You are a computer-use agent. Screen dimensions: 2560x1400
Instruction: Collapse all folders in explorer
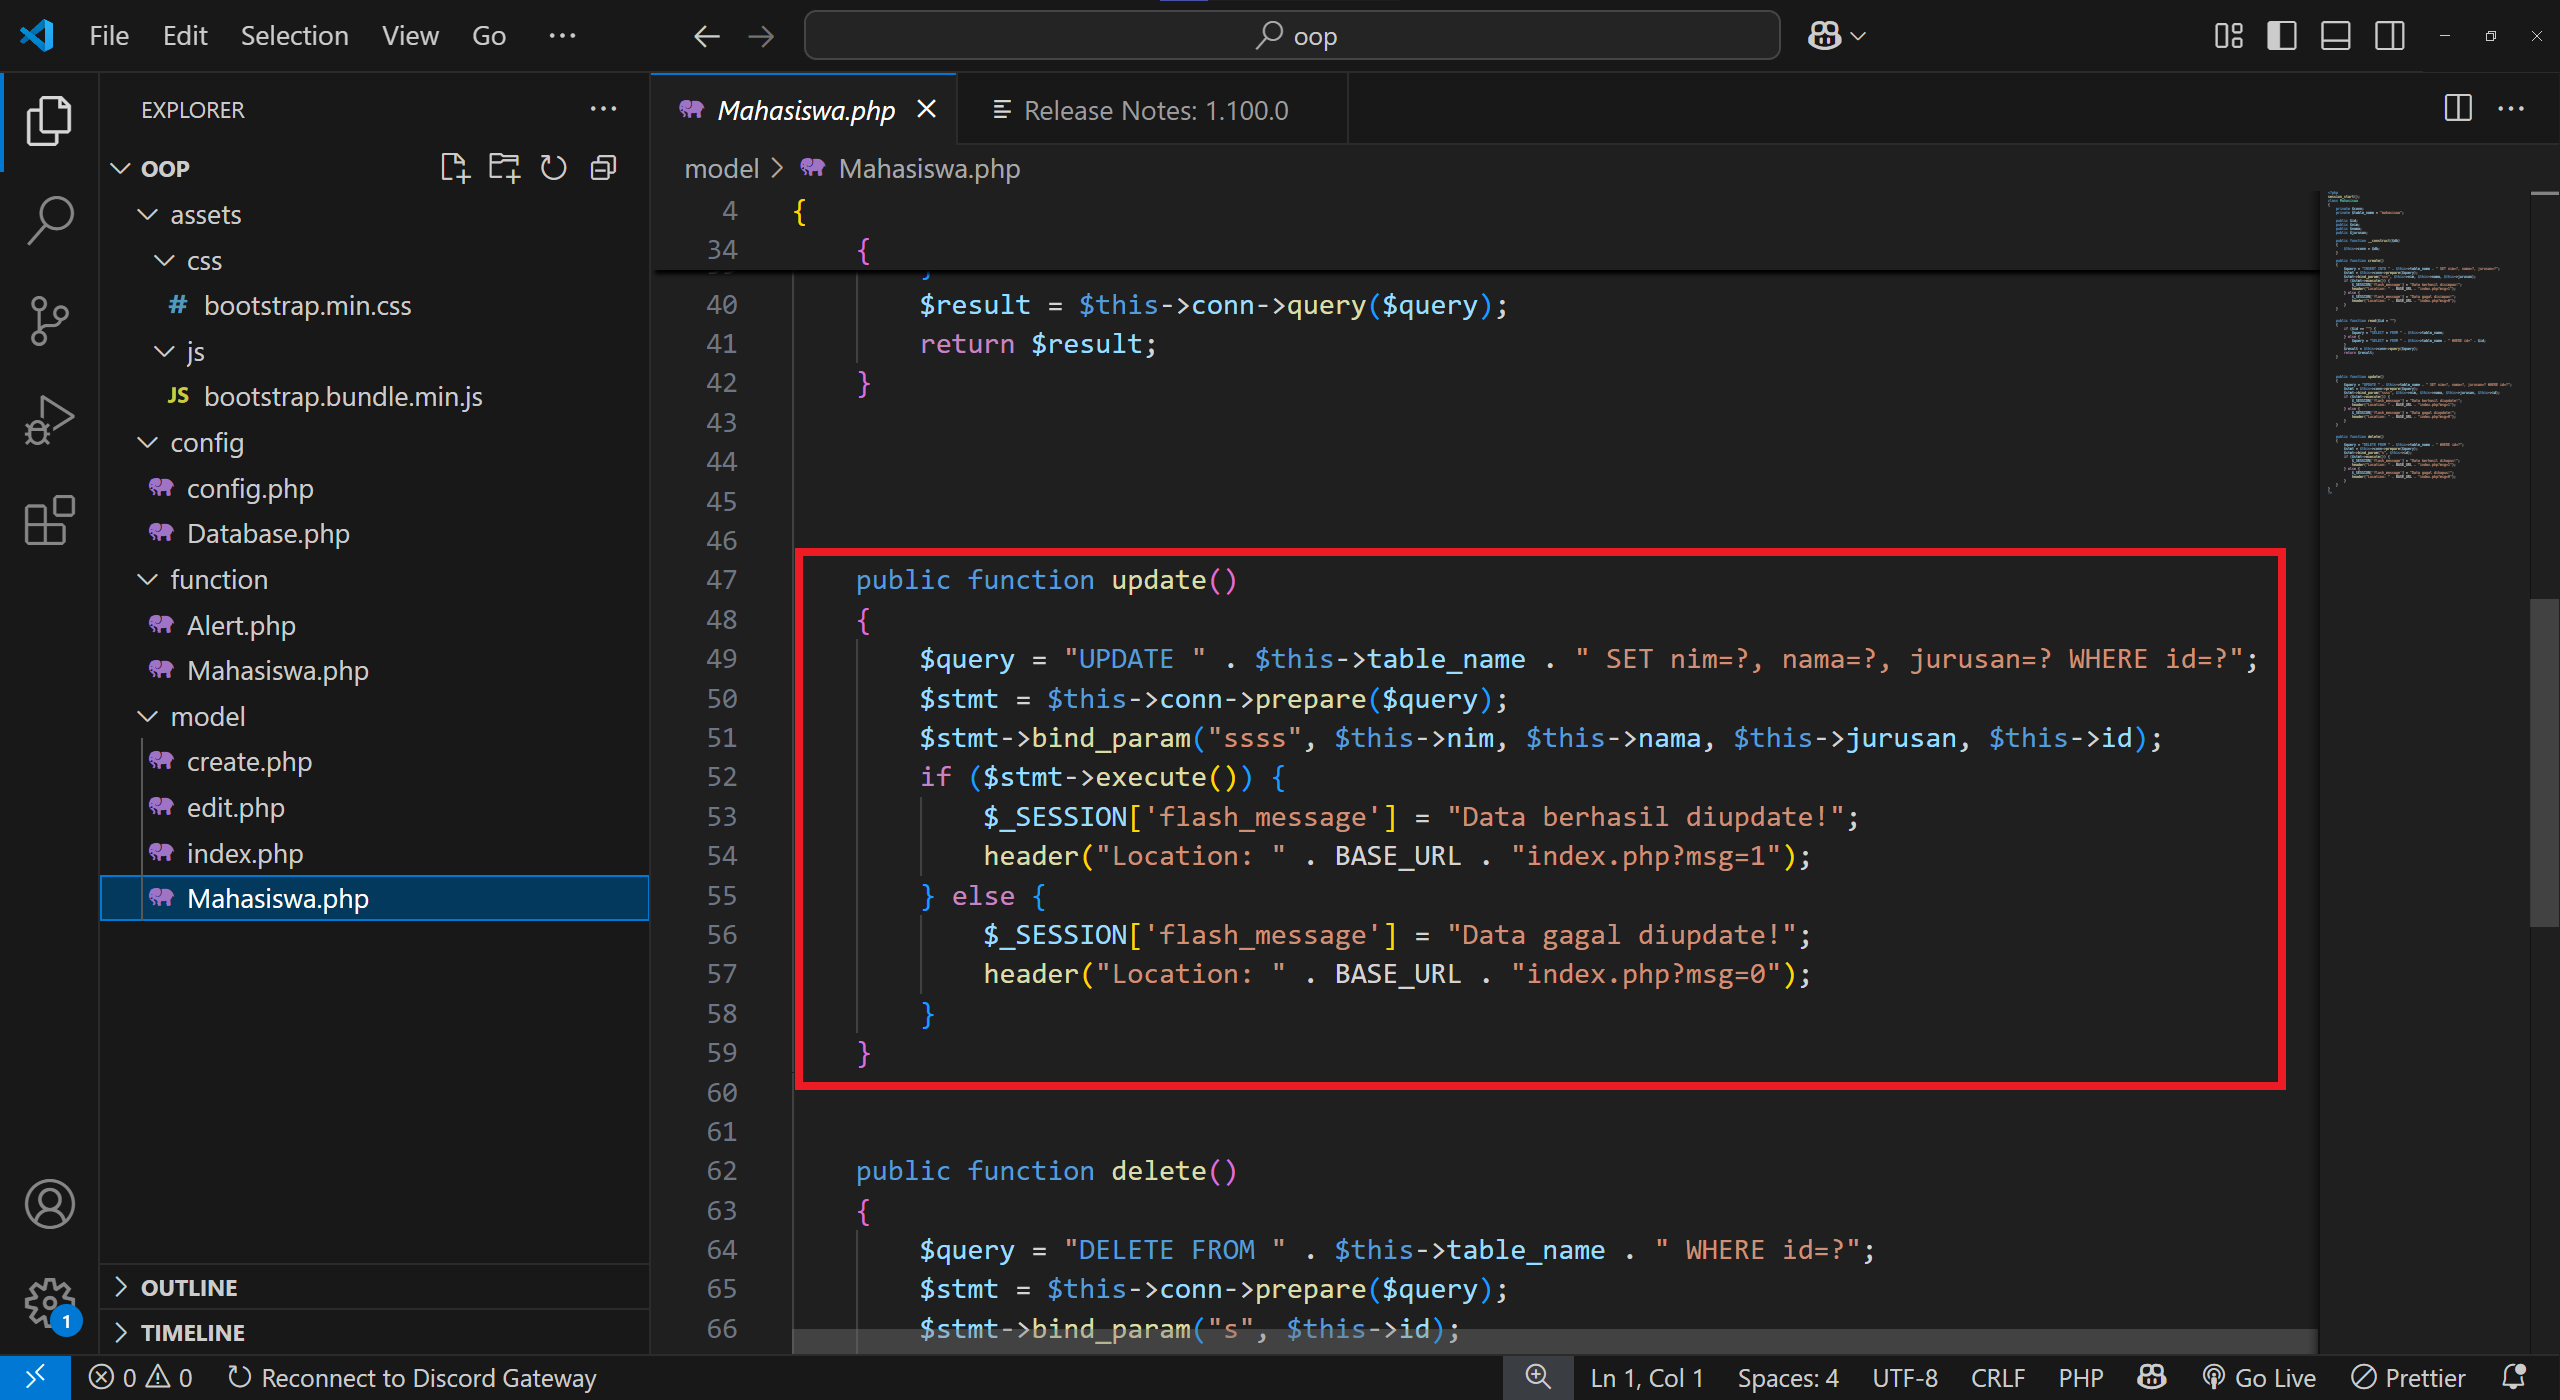(603, 168)
